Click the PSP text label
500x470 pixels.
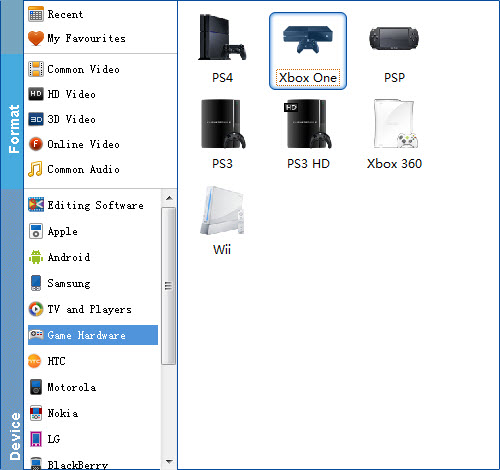[x=394, y=78]
